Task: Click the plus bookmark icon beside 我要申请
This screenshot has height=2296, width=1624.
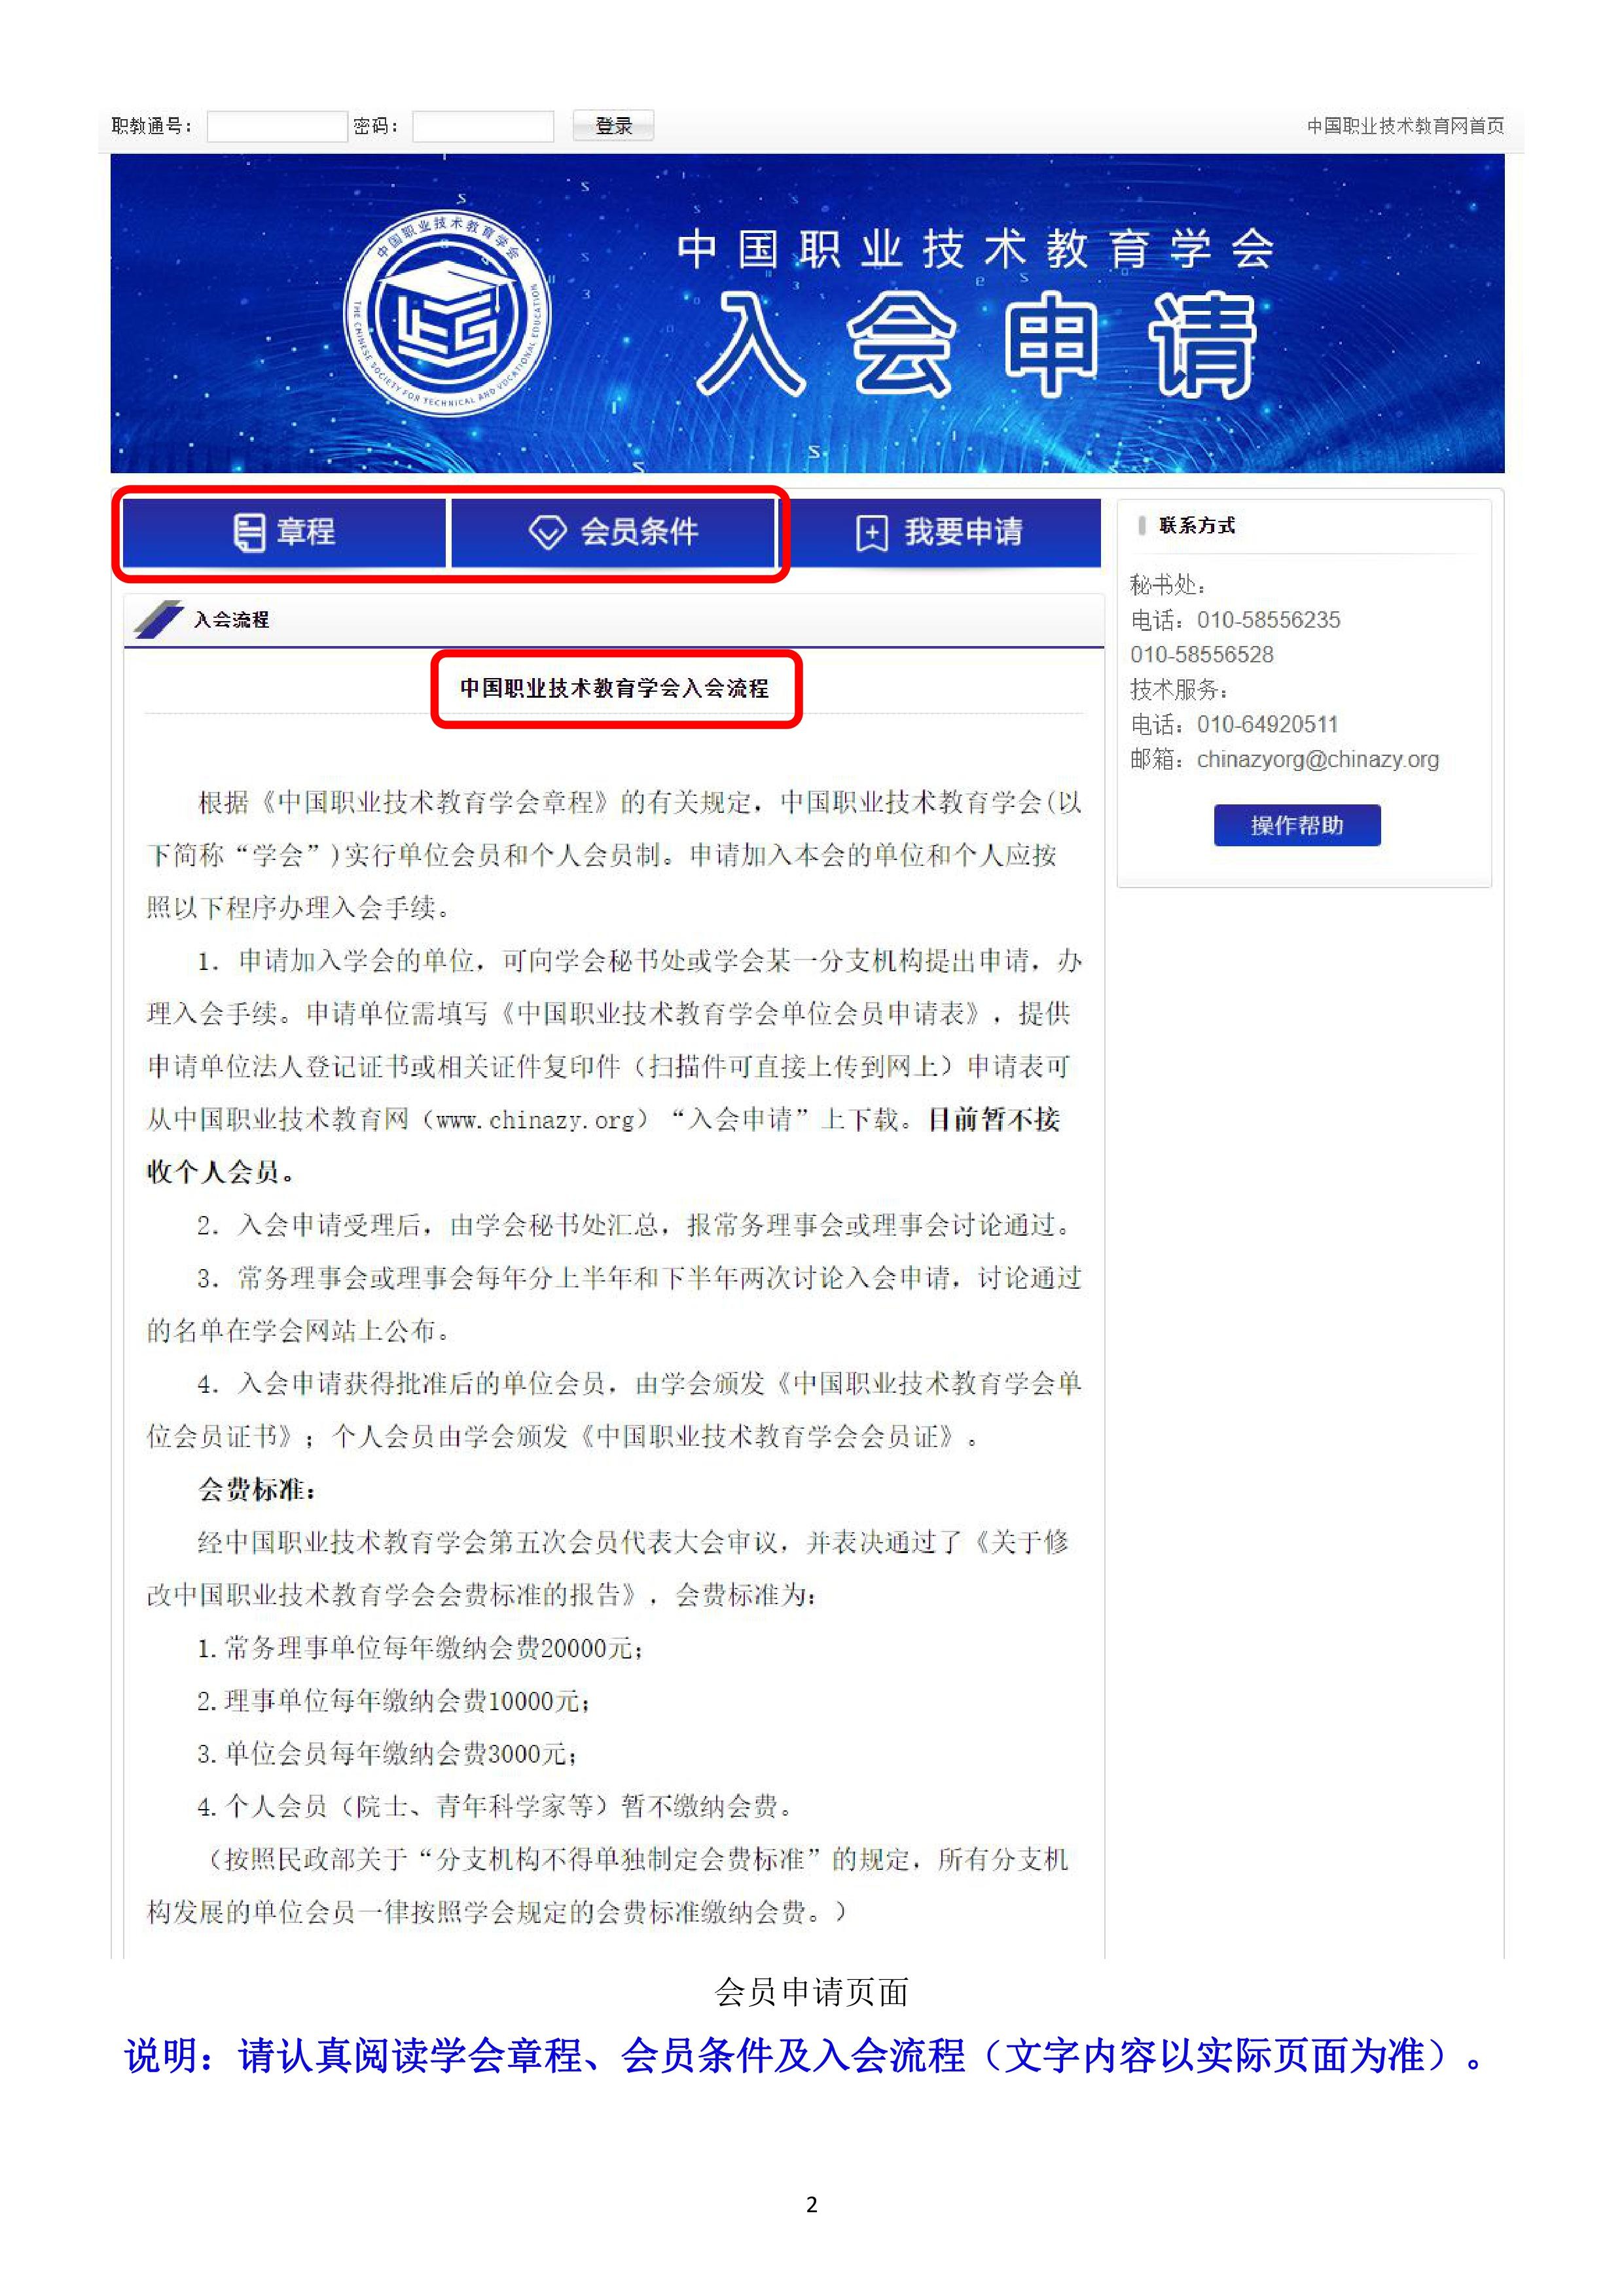Action: pos(872,533)
